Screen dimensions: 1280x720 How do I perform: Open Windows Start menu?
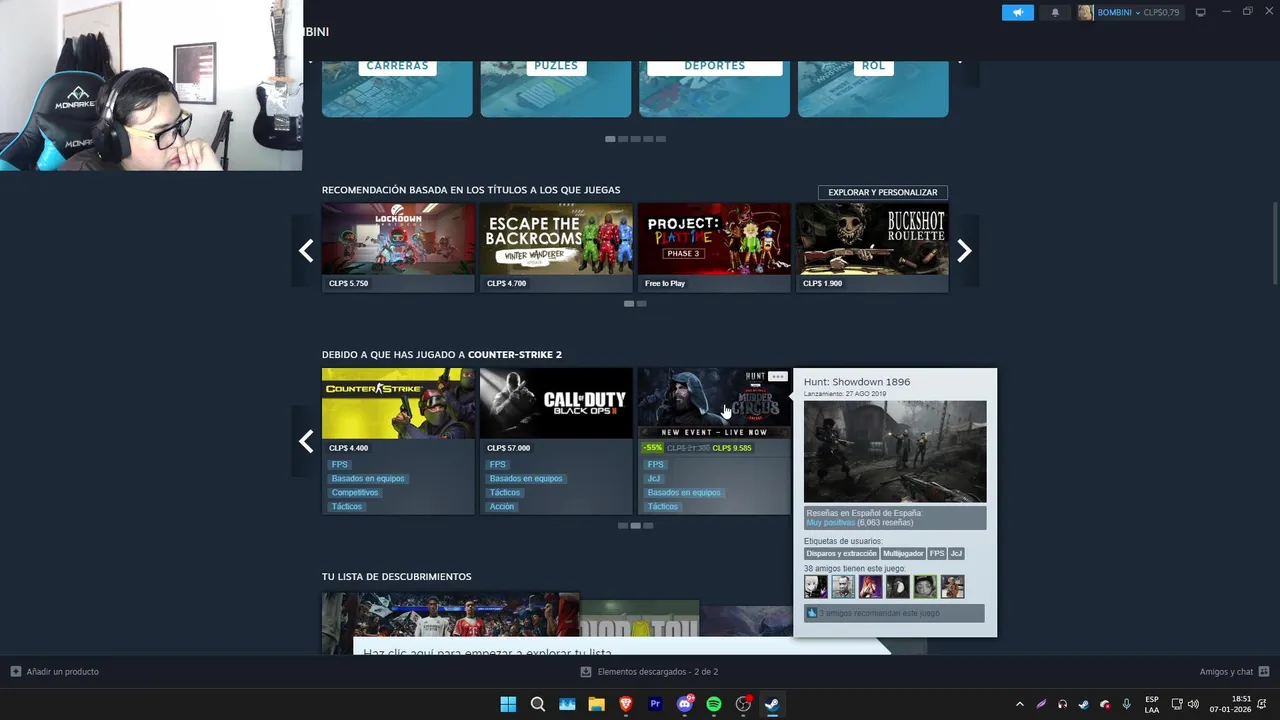coord(508,704)
